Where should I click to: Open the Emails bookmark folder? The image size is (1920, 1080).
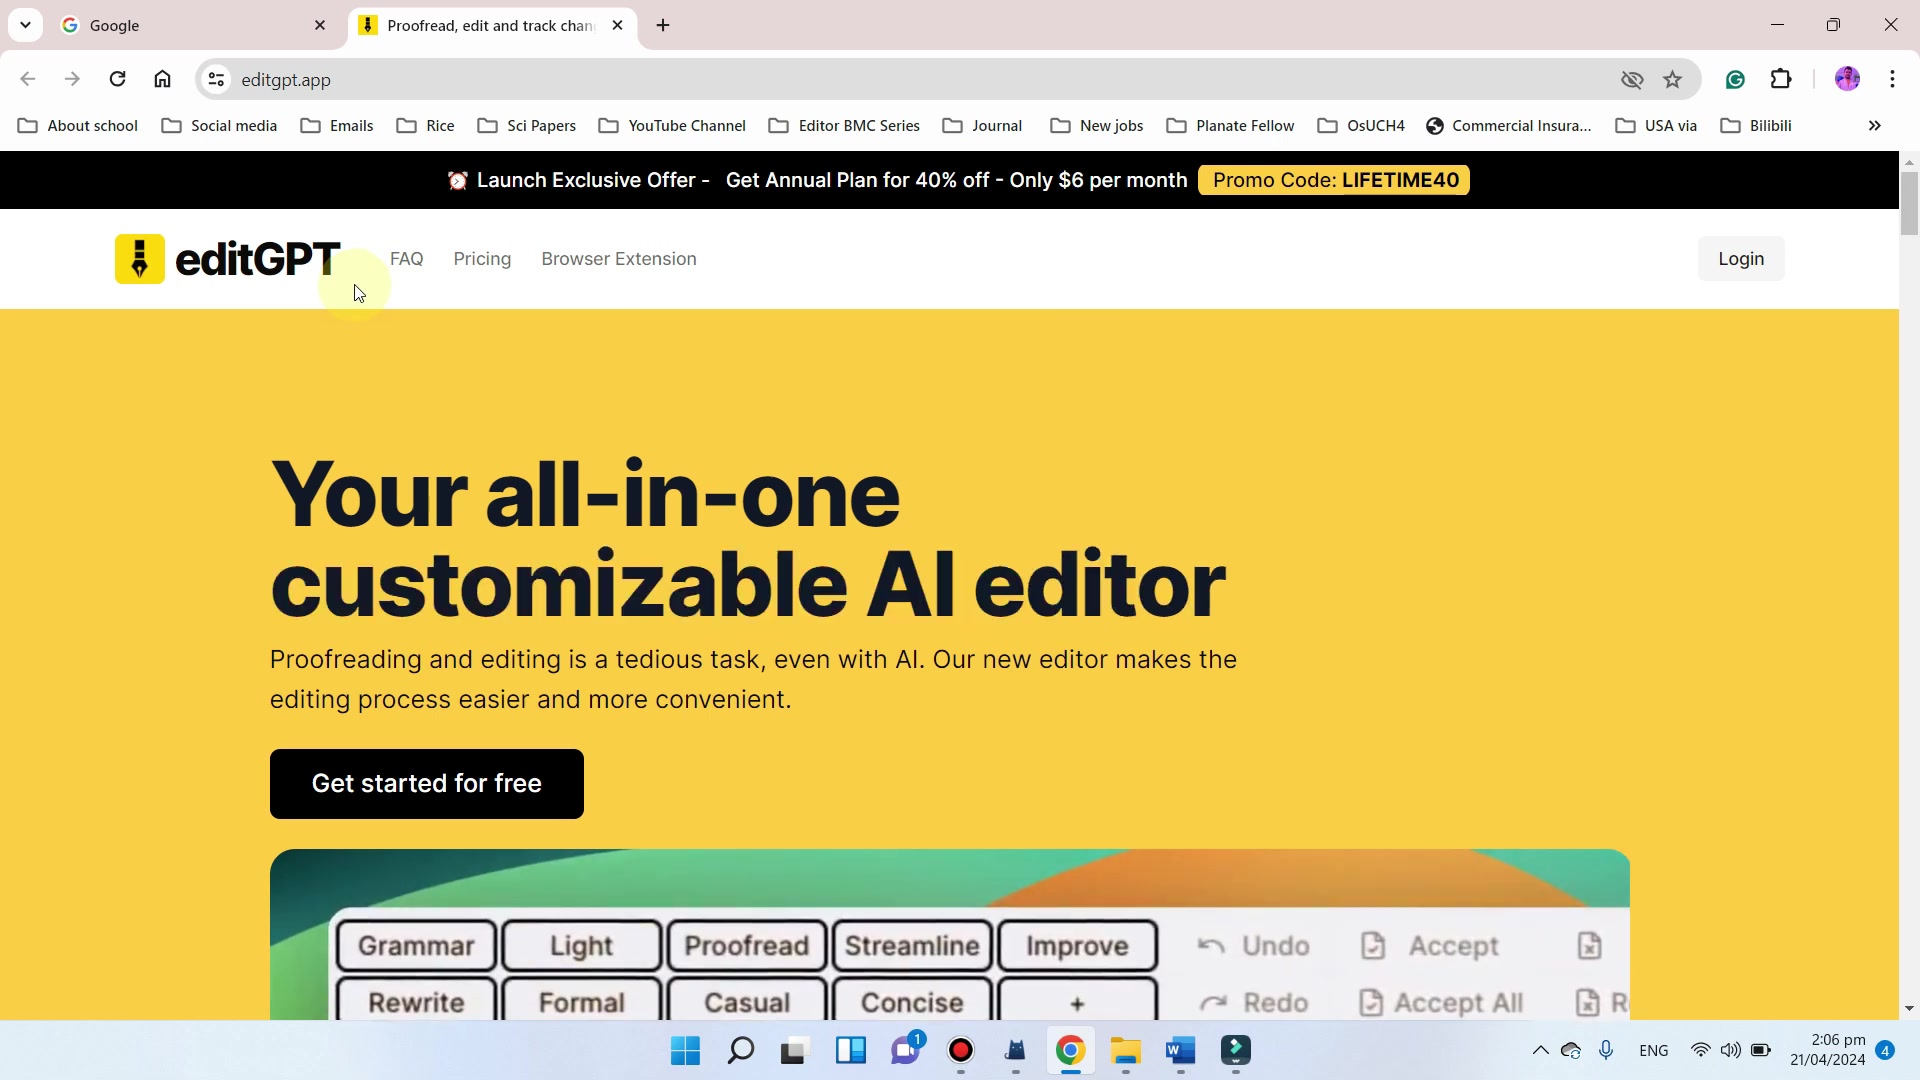pos(337,126)
